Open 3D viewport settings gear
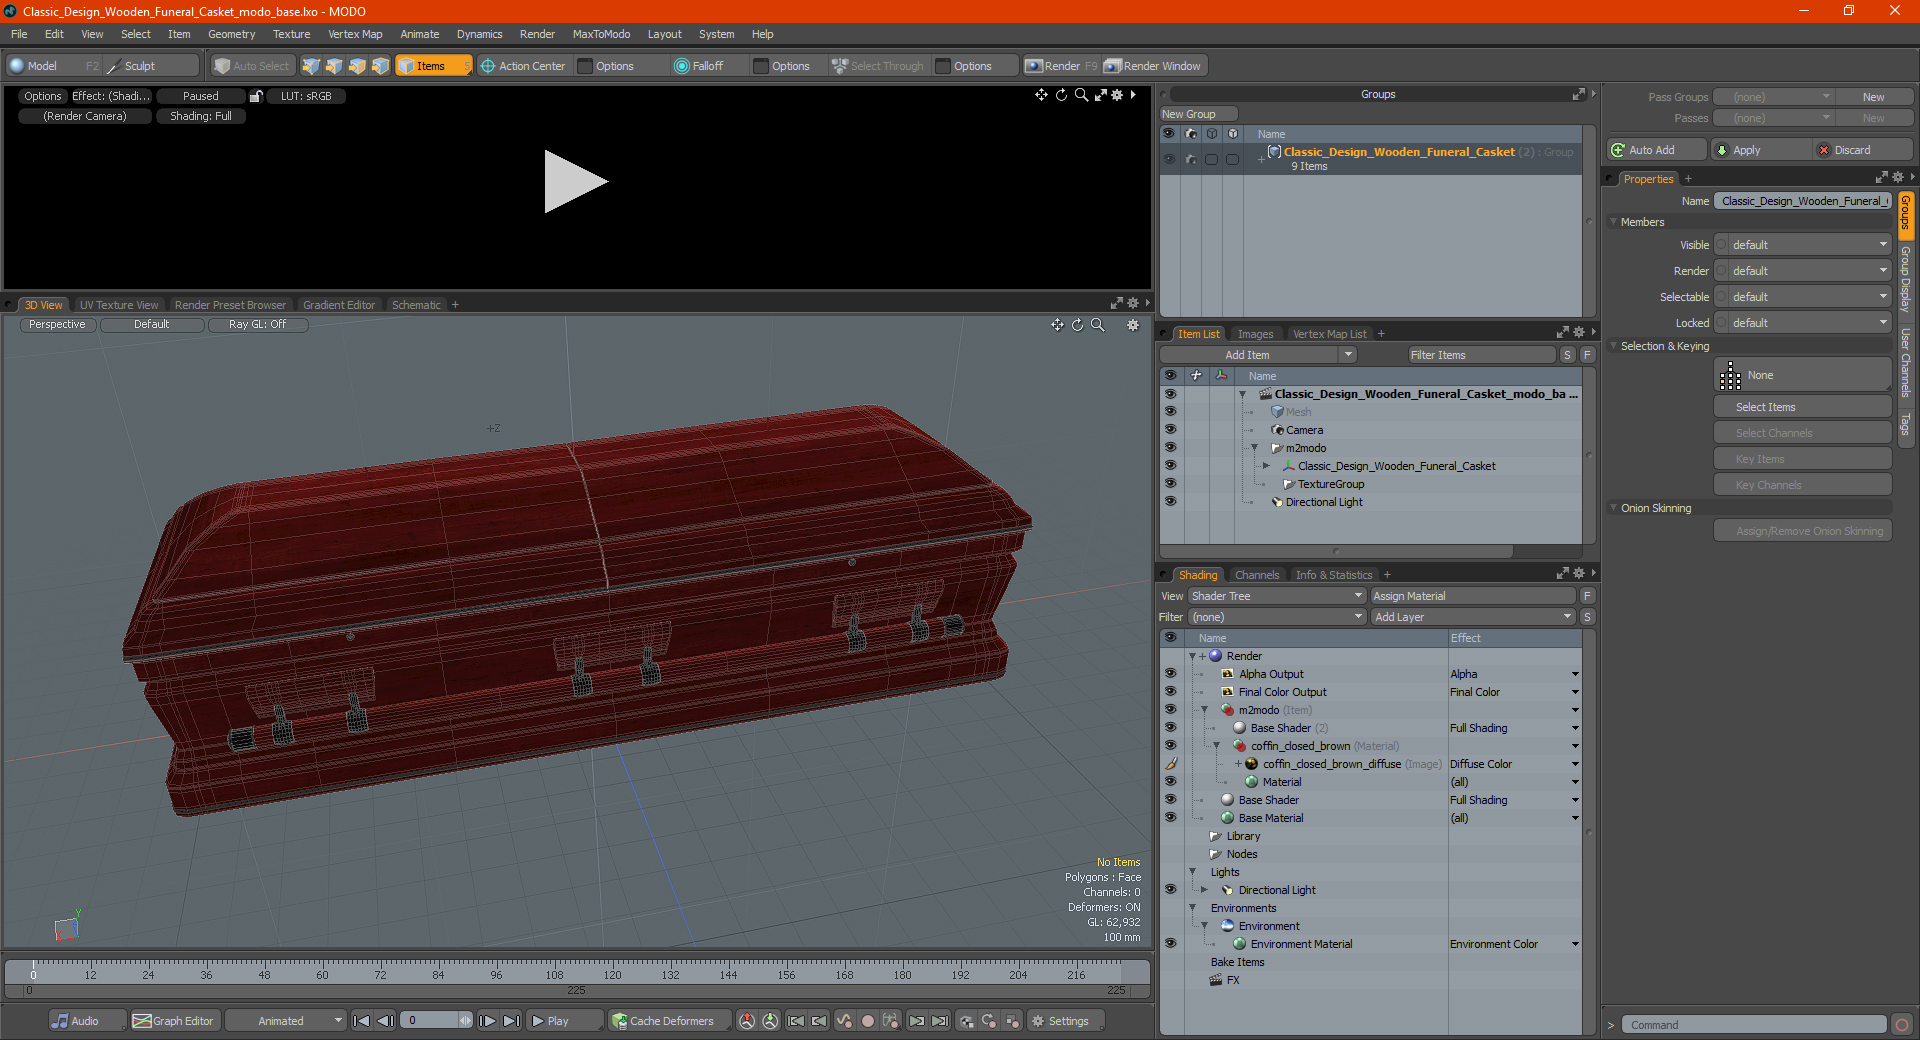Screen dimensions: 1920x1040 click(x=1133, y=325)
